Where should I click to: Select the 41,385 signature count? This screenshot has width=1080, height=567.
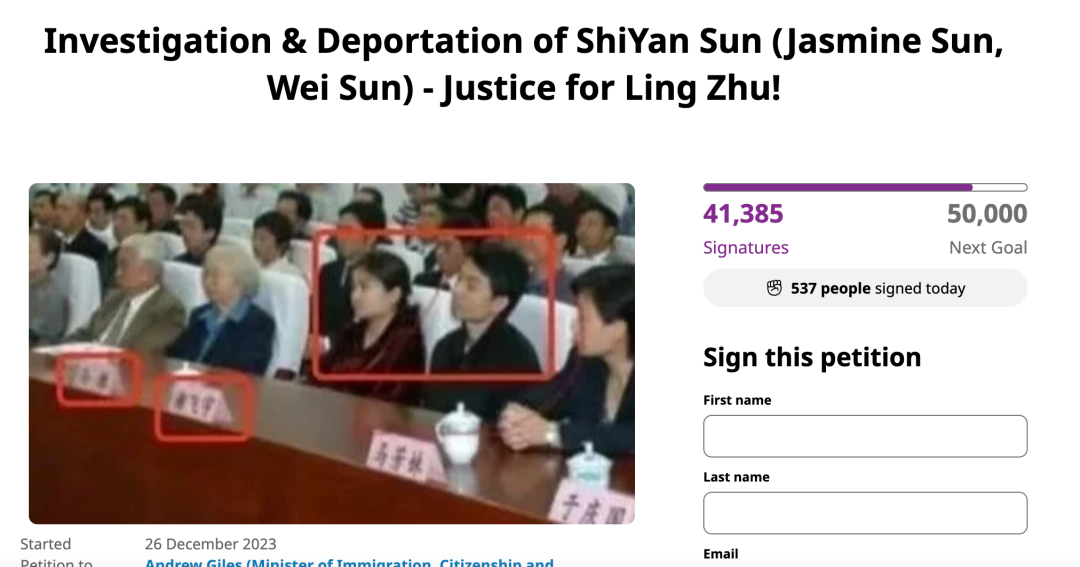click(x=743, y=214)
